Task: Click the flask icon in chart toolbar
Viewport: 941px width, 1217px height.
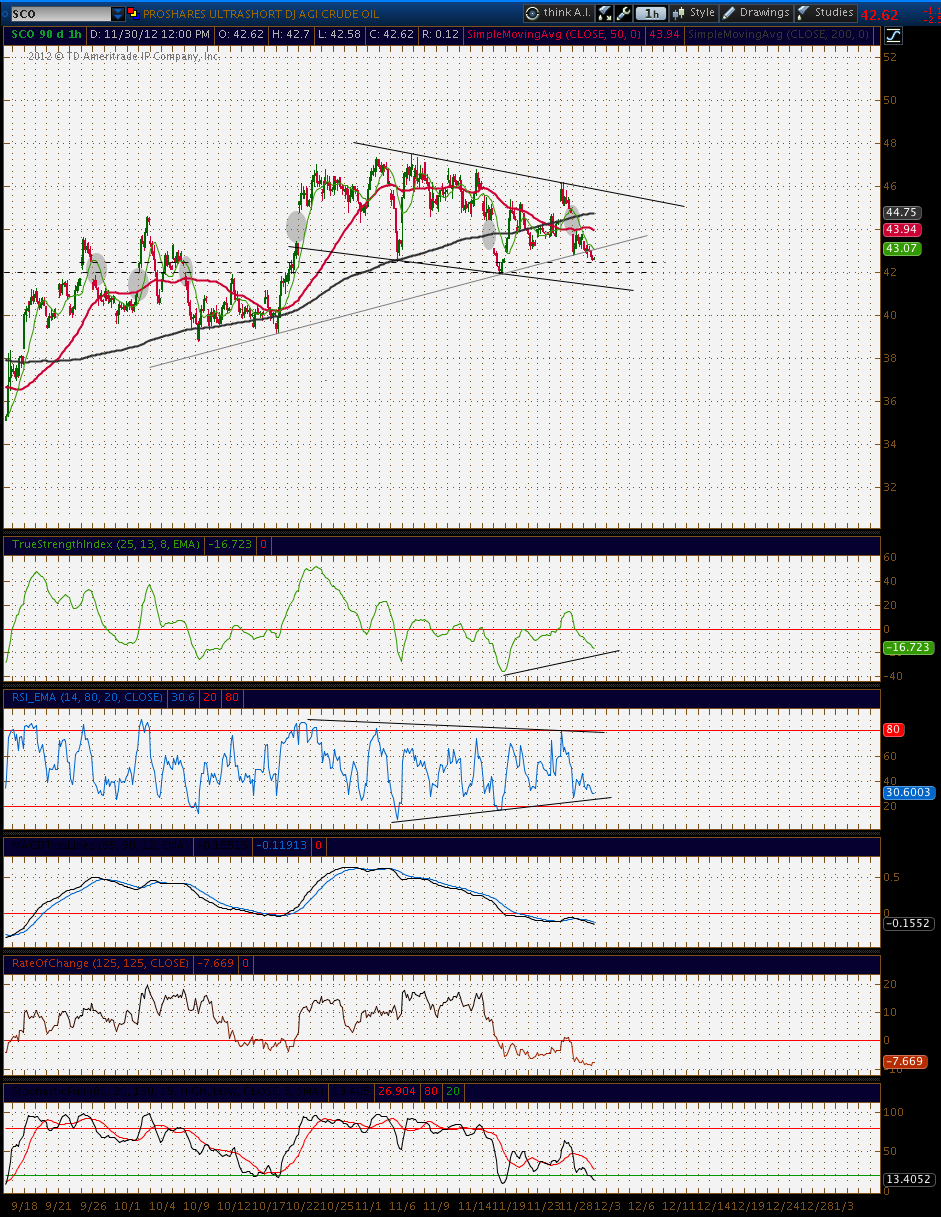Action: [x=606, y=13]
